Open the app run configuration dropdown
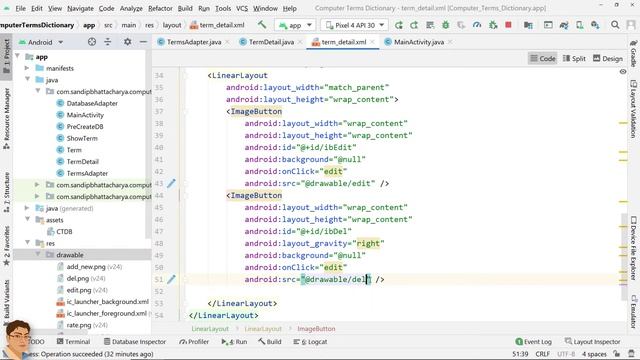Viewport: 640px width, 360px height. [295, 25]
